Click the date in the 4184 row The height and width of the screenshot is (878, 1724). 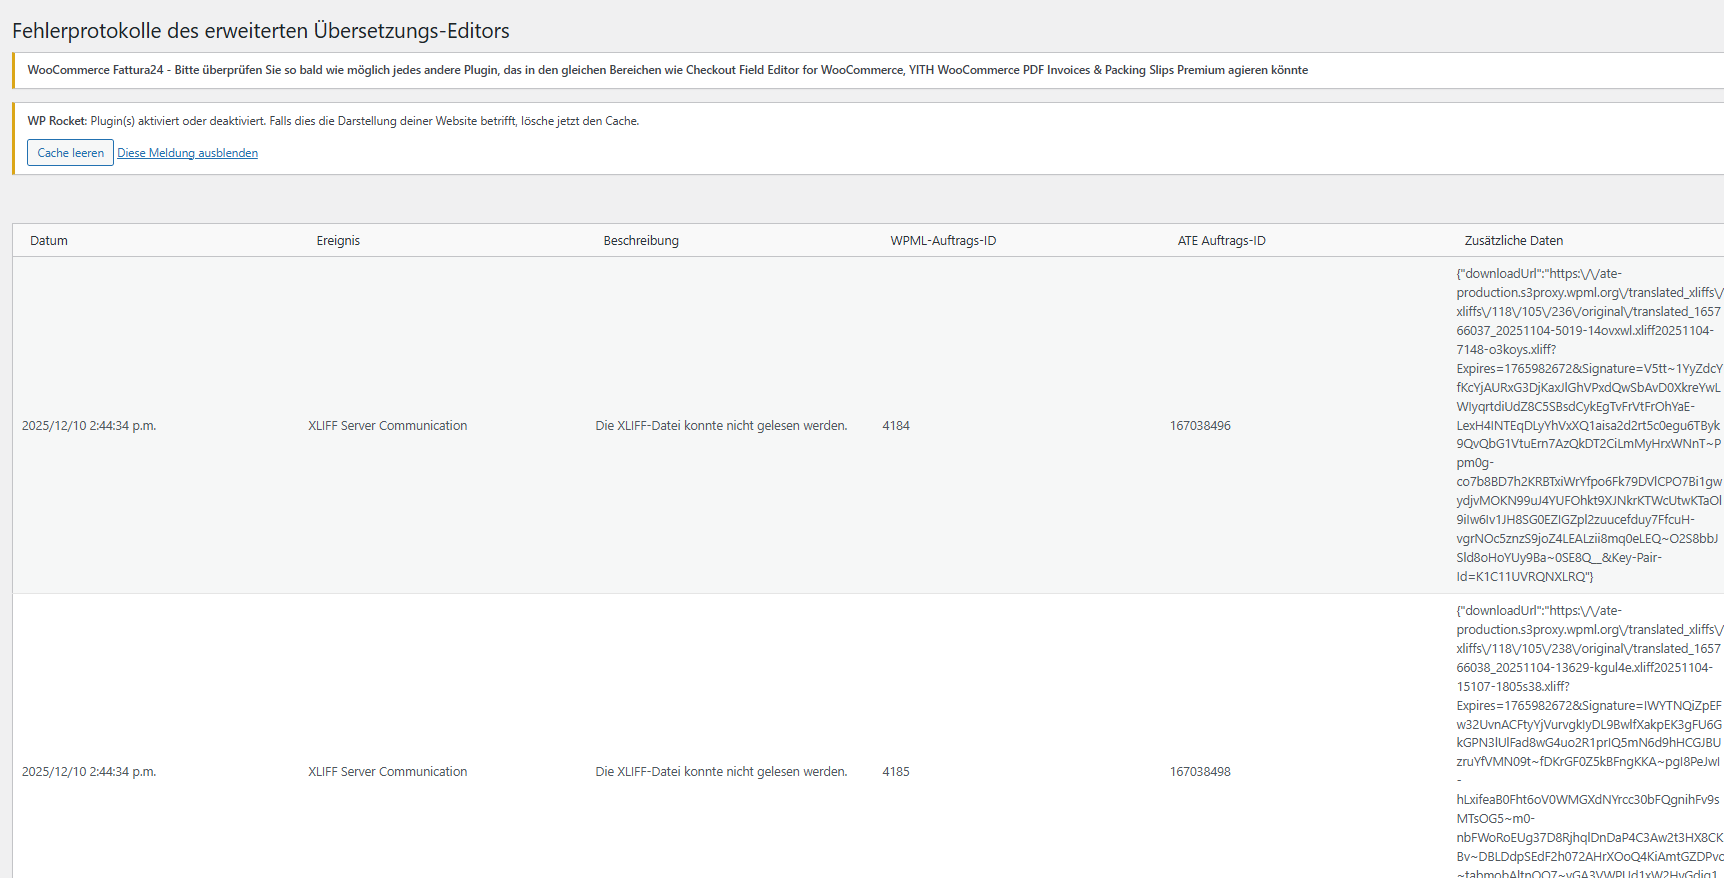(89, 426)
